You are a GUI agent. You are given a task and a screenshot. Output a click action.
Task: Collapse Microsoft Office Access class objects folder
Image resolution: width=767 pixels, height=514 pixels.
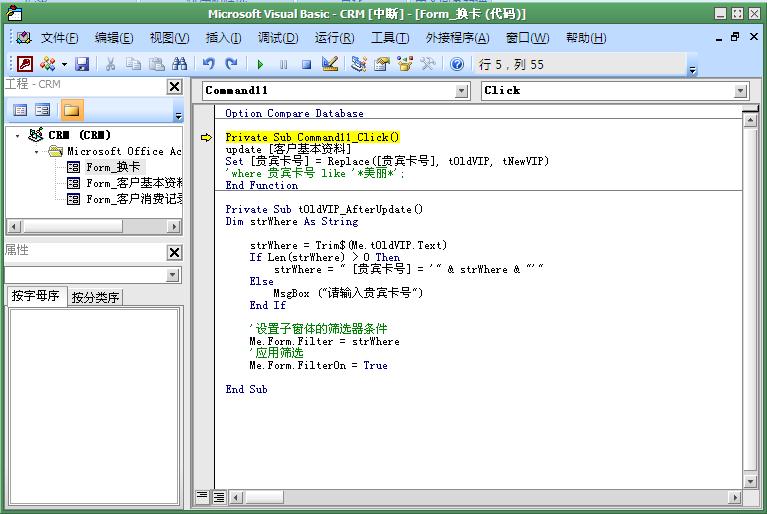pos(37,152)
